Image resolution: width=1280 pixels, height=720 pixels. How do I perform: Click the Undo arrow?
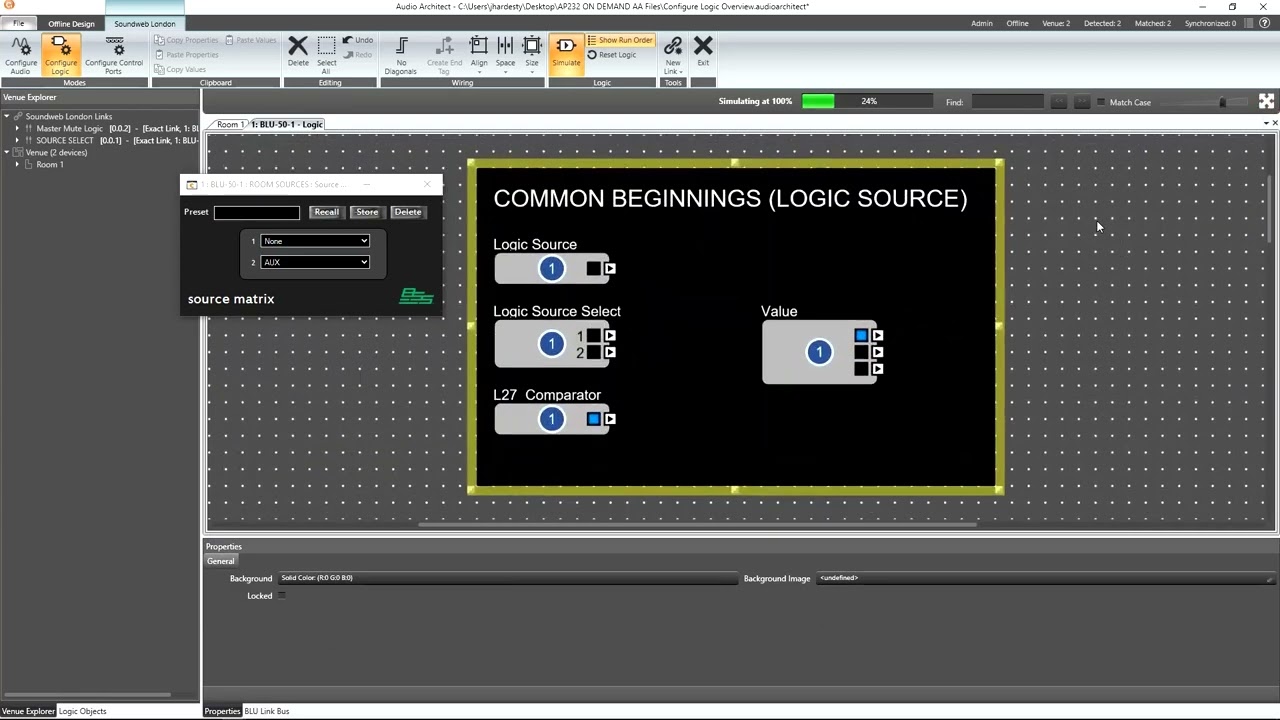[358, 40]
